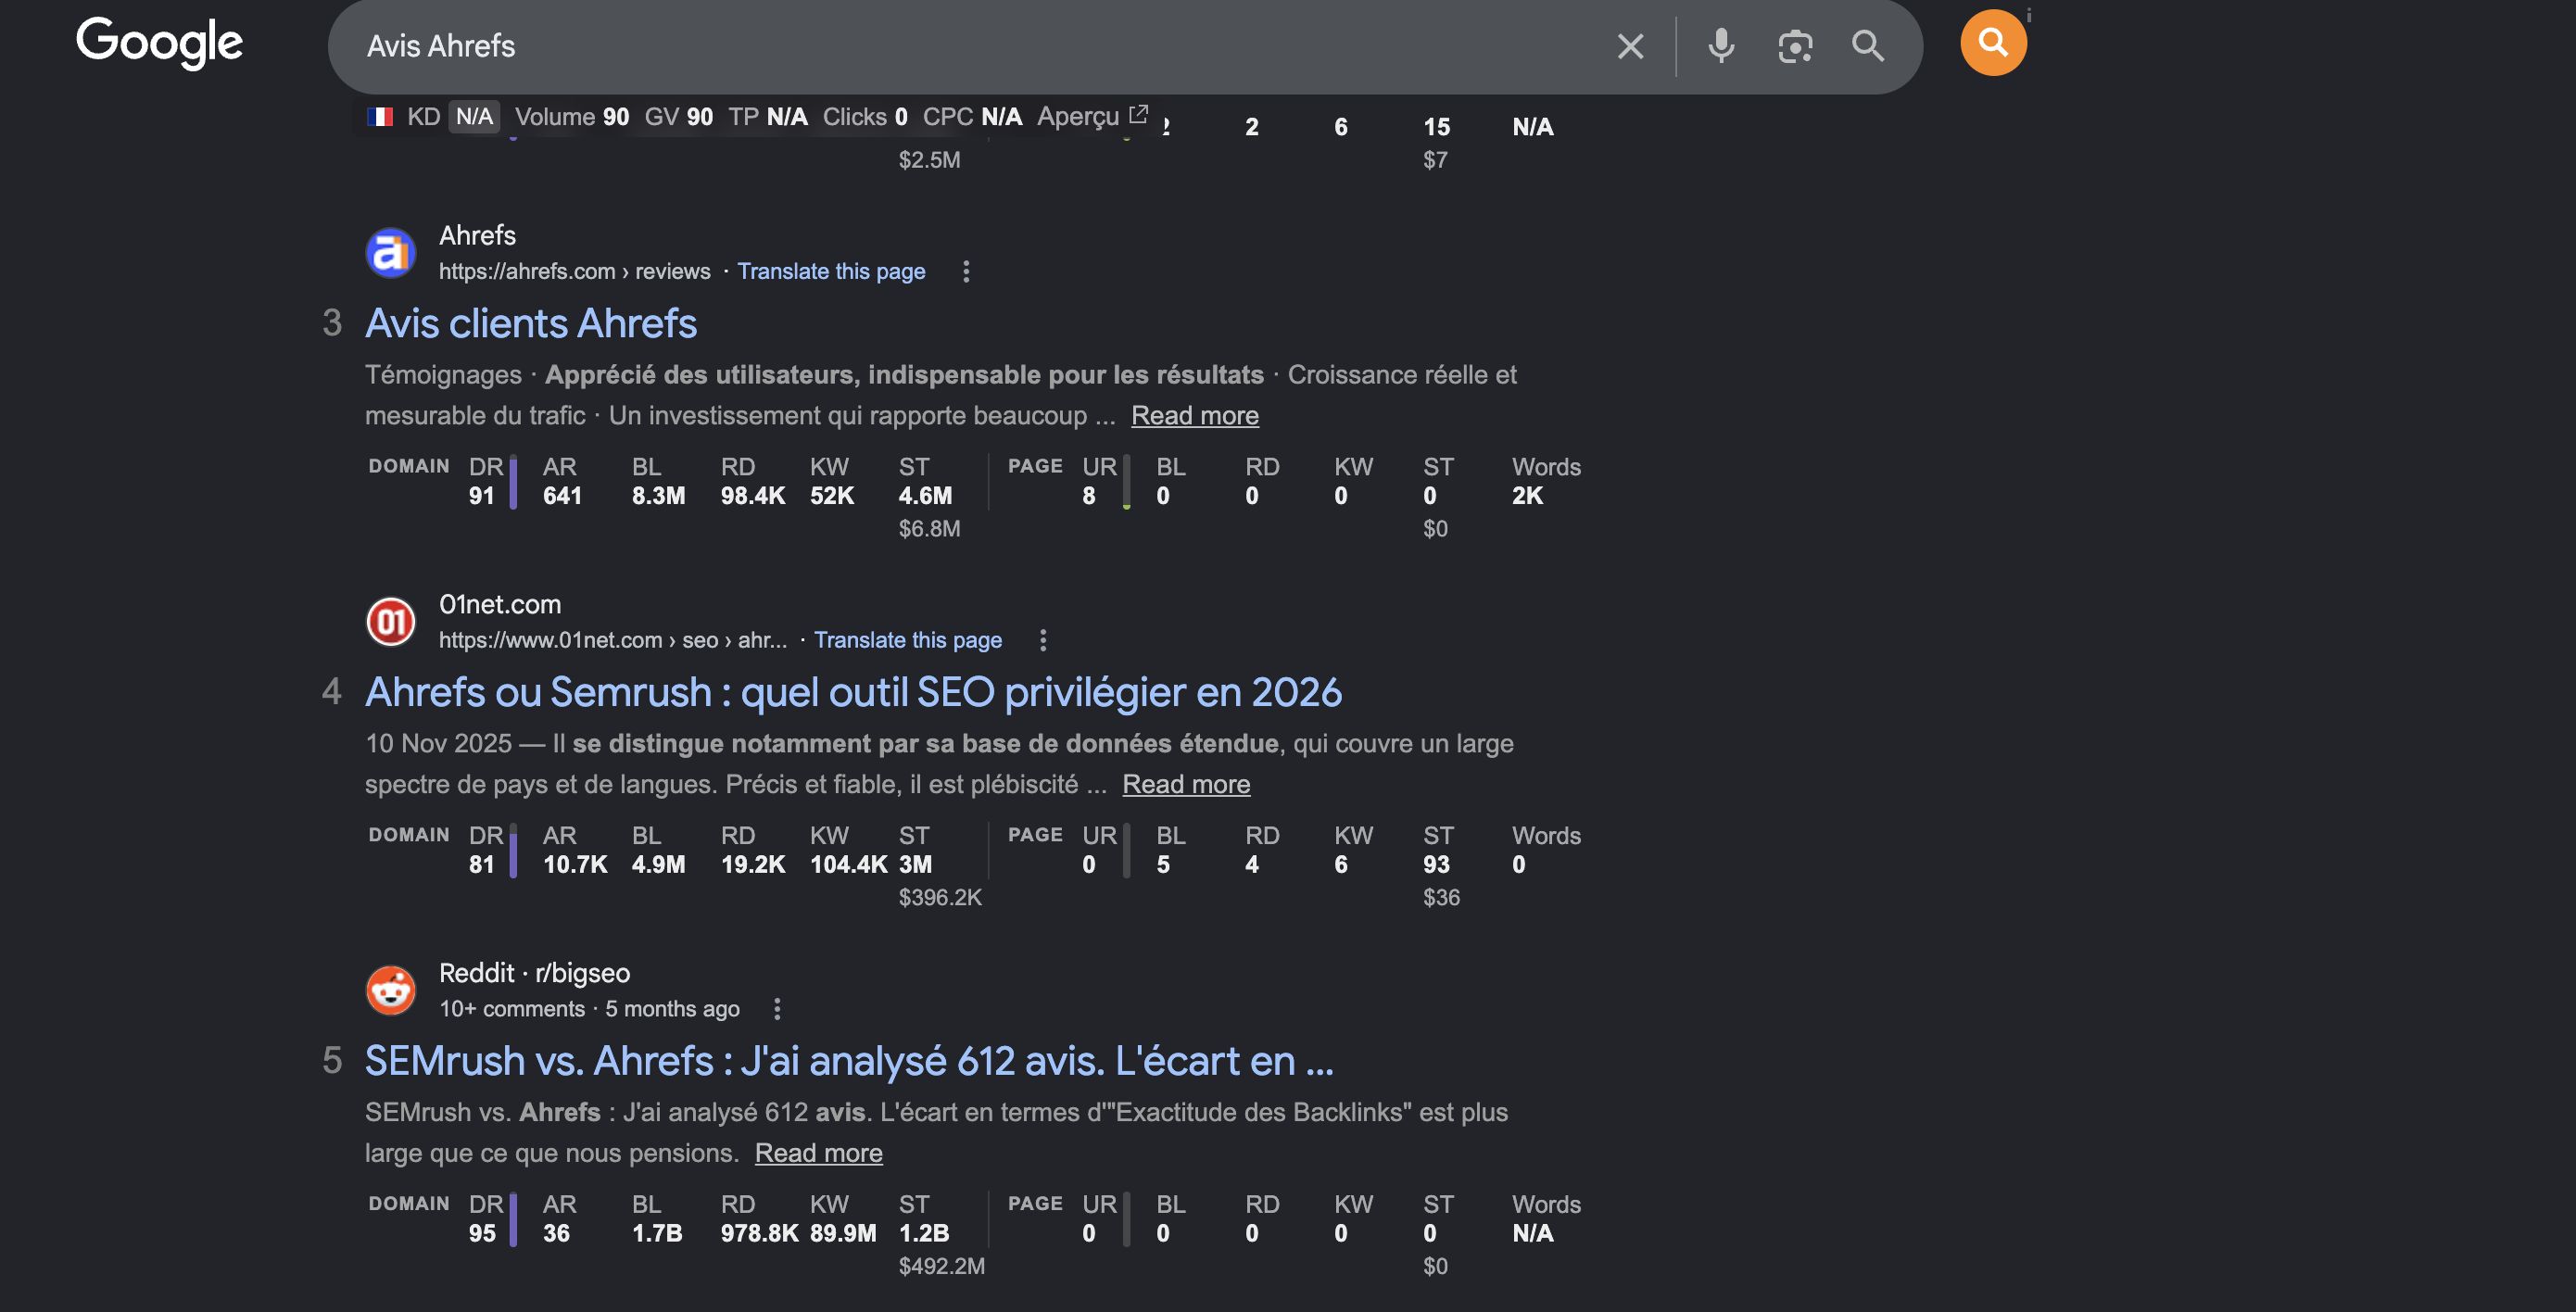Click page ST value 93 for 01net
The image size is (2576, 1312).
tap(1436, 865)
